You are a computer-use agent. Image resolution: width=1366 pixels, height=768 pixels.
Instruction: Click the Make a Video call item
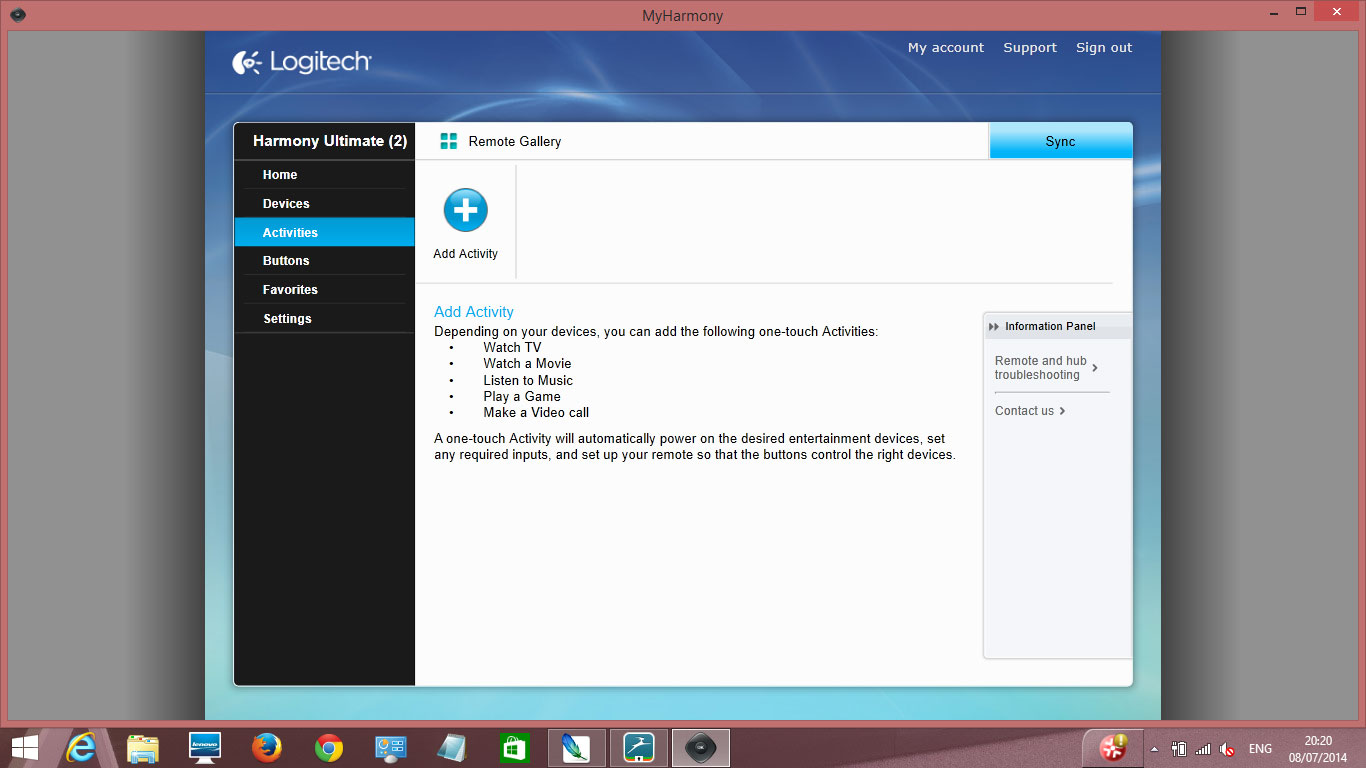tap(536, 412)
